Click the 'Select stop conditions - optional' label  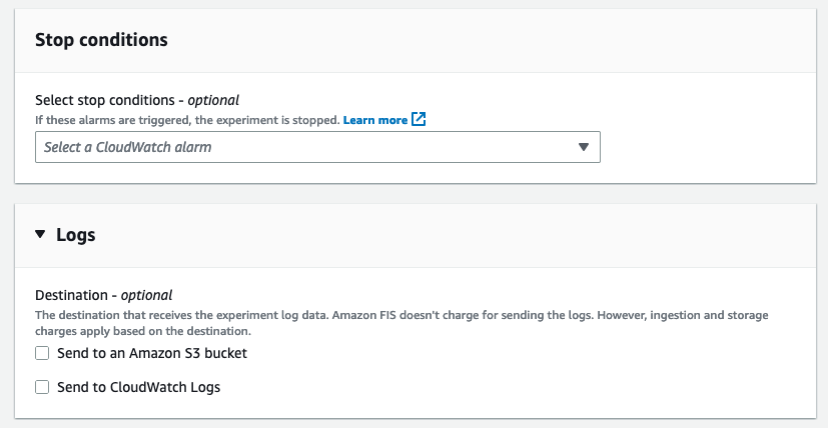coord(138,100)
